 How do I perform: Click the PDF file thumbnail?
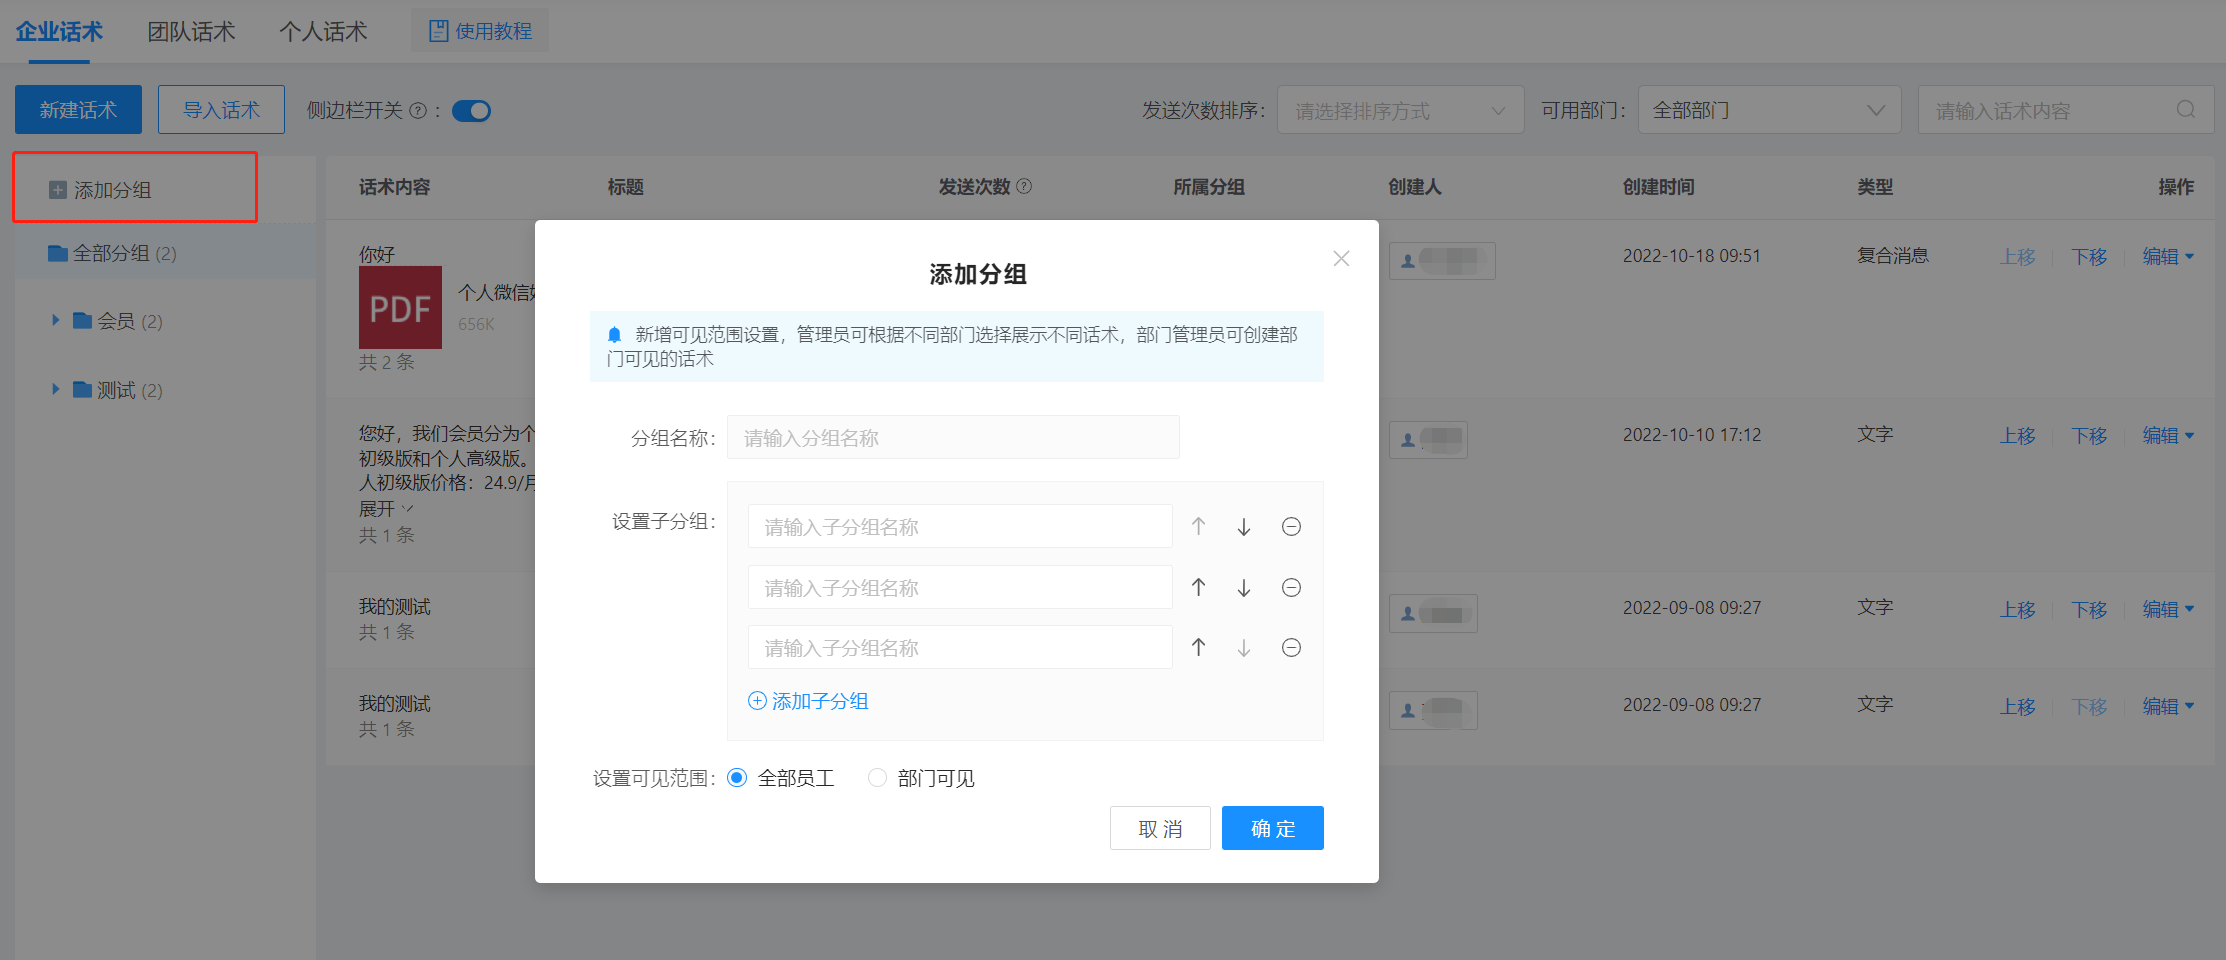coord(400,307)
